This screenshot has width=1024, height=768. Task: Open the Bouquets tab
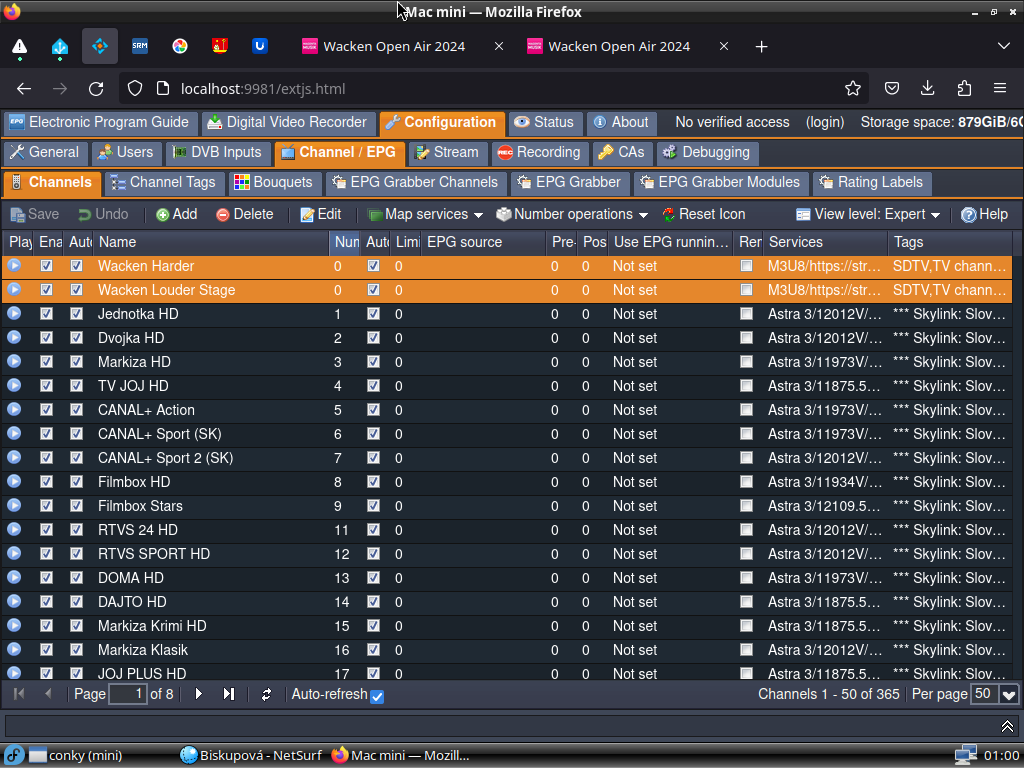[x=274, y=182]
